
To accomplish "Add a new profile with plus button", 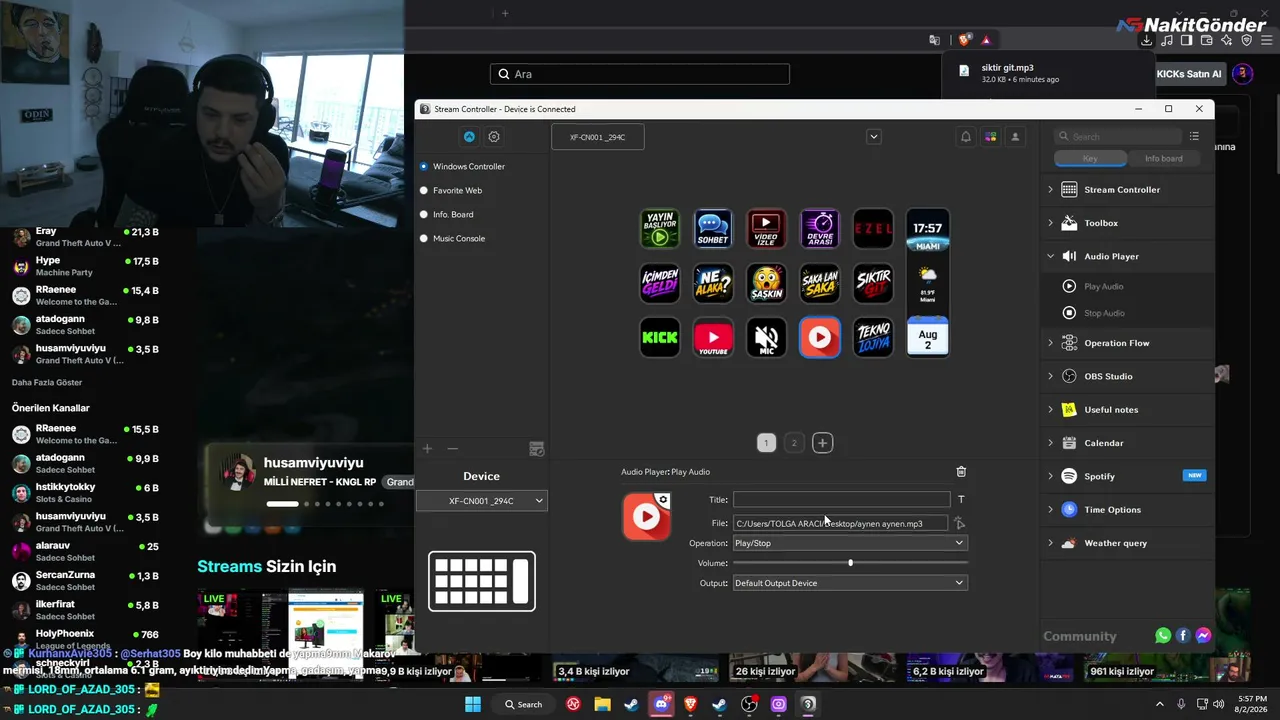I will click(427, 449).
